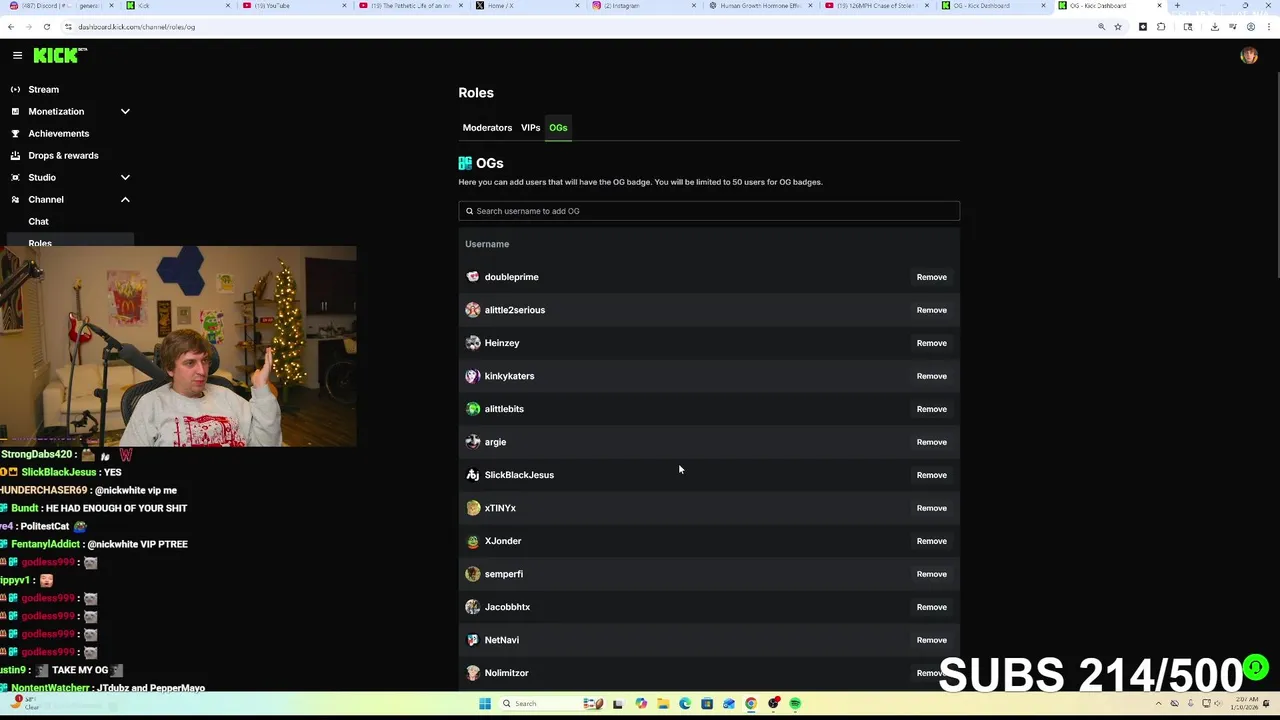Click the Kick logo
Screen dimensions: 1280x720
click(60, 55)
